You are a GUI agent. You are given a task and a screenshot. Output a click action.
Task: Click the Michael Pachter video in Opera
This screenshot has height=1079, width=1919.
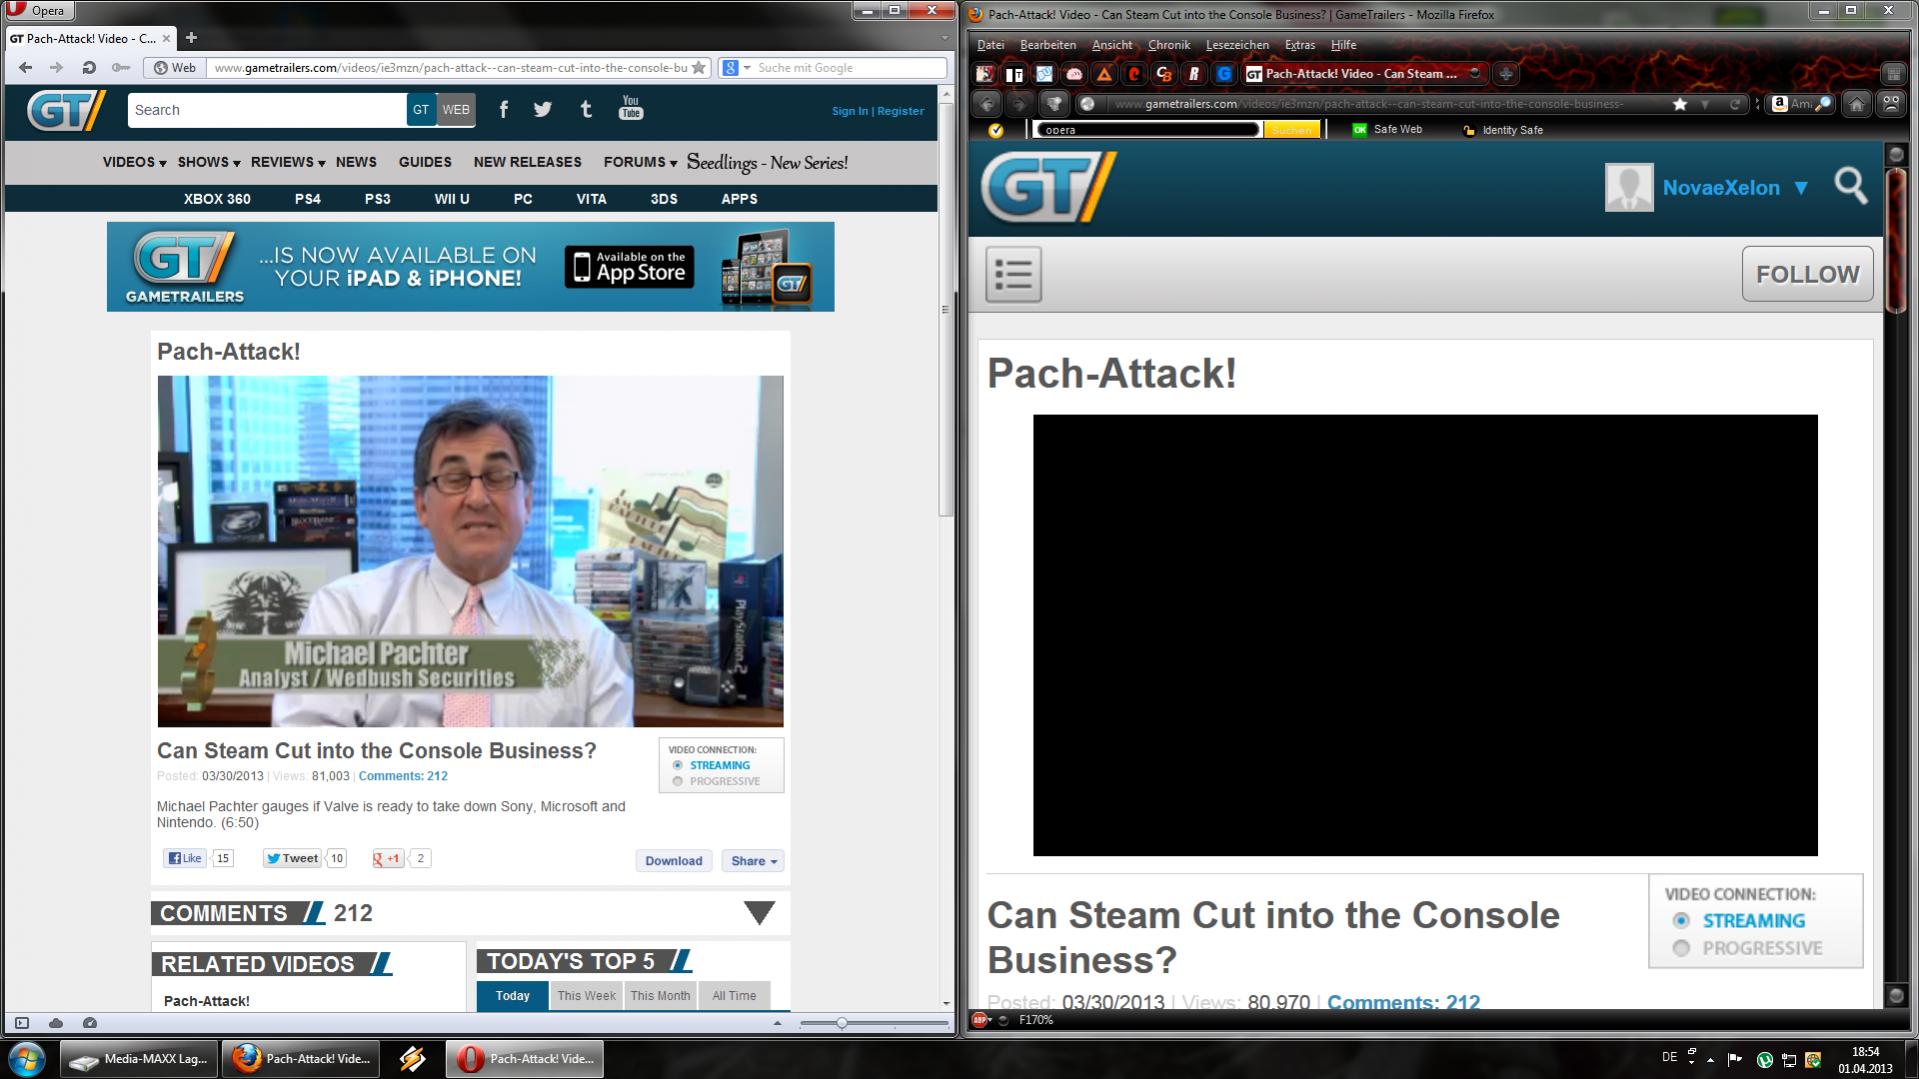point(470,551)
